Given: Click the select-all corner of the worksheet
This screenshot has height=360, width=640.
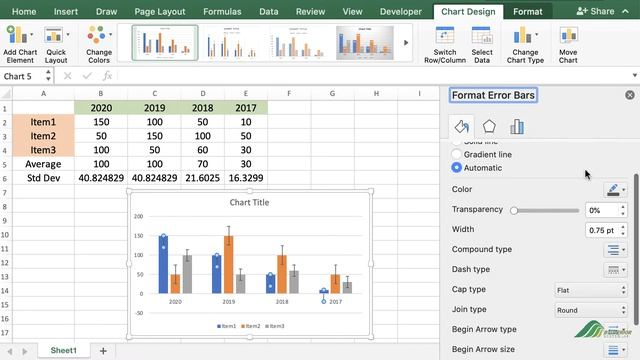Looking at the screenshot, I should (x=6, y=94).
